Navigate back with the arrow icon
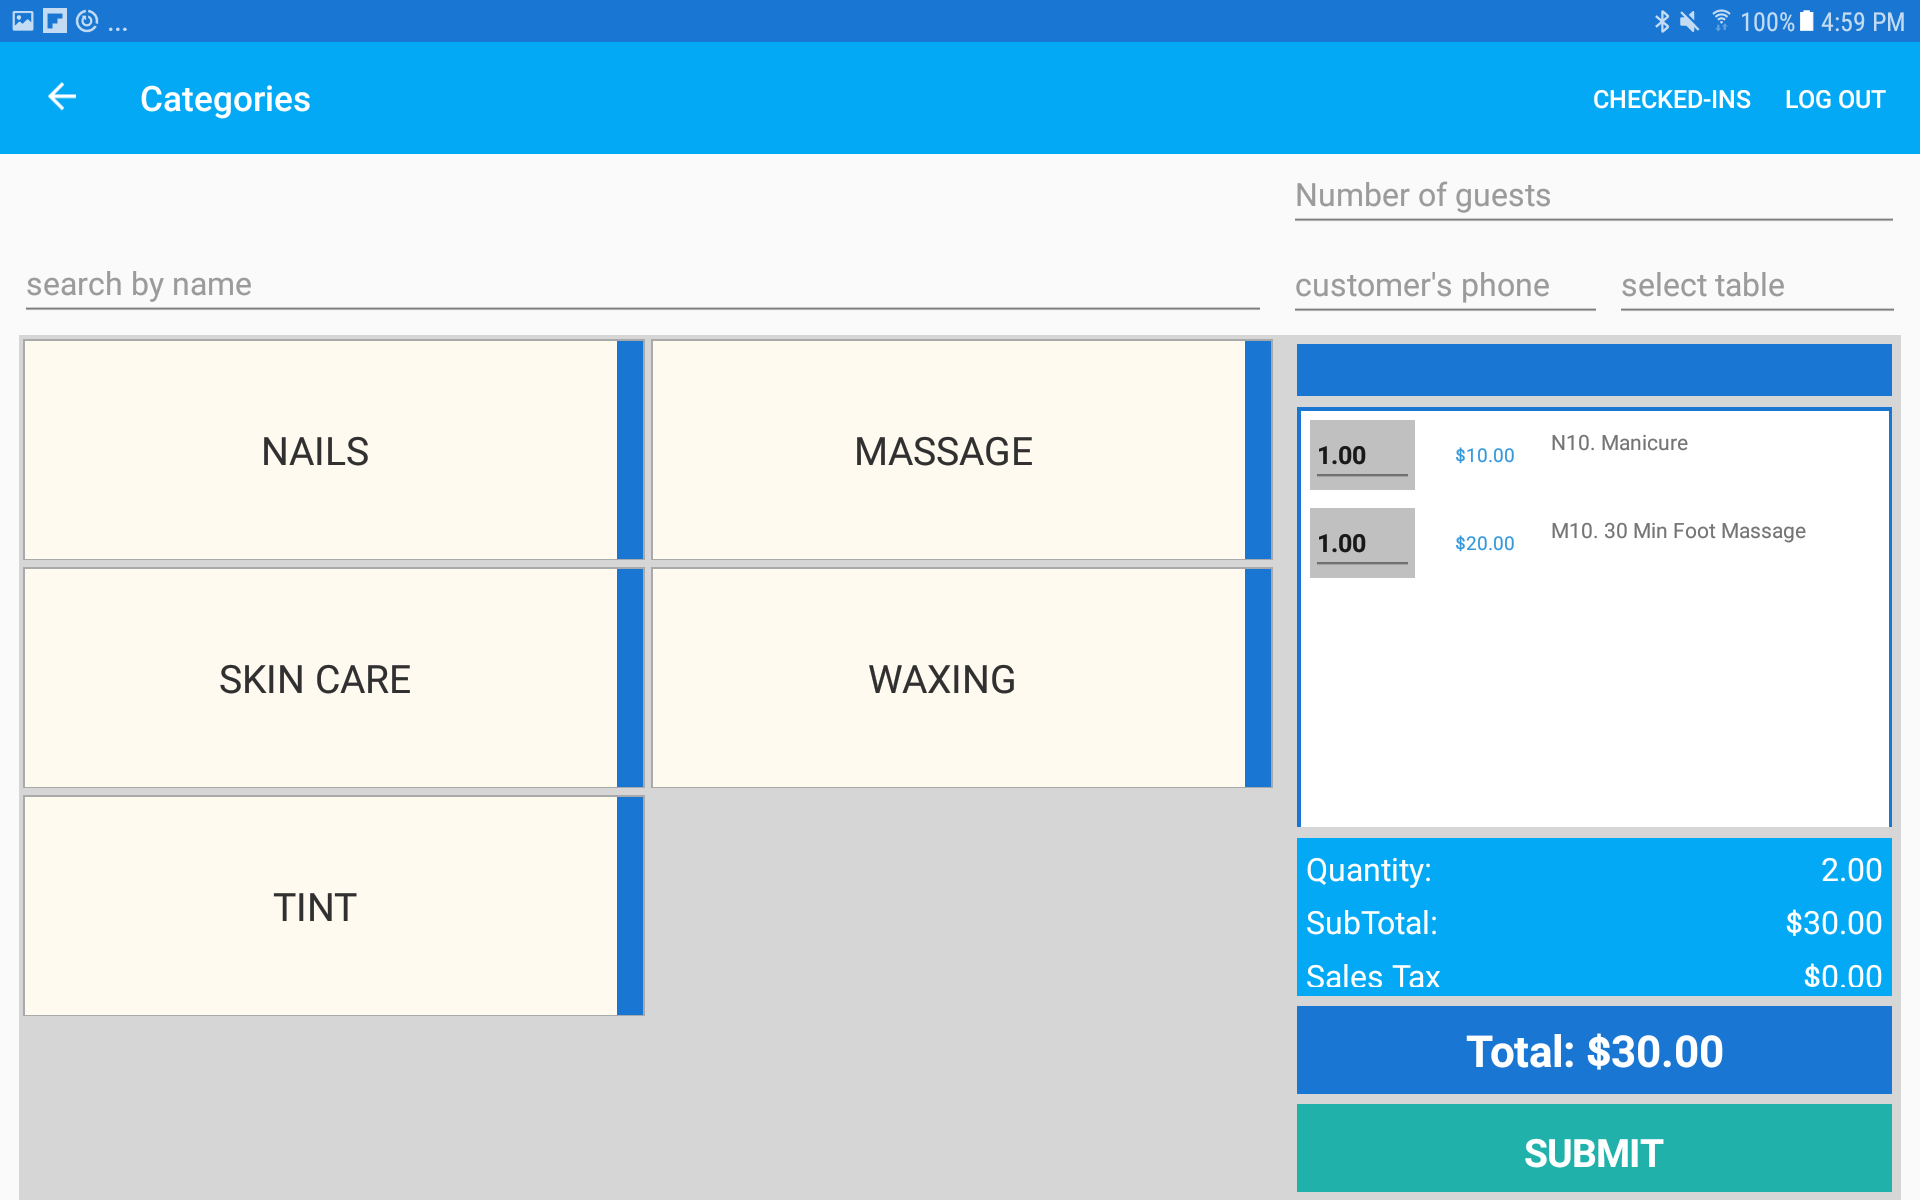Screen dimensions: 1920x1200 [x=62, y=97]
